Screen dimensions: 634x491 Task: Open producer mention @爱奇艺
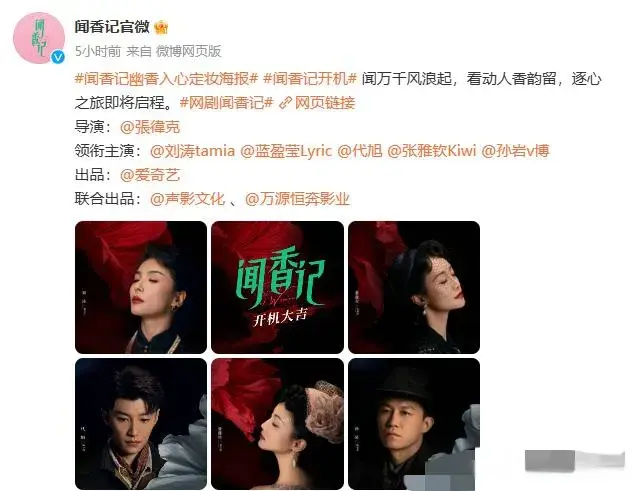(150, 175)
